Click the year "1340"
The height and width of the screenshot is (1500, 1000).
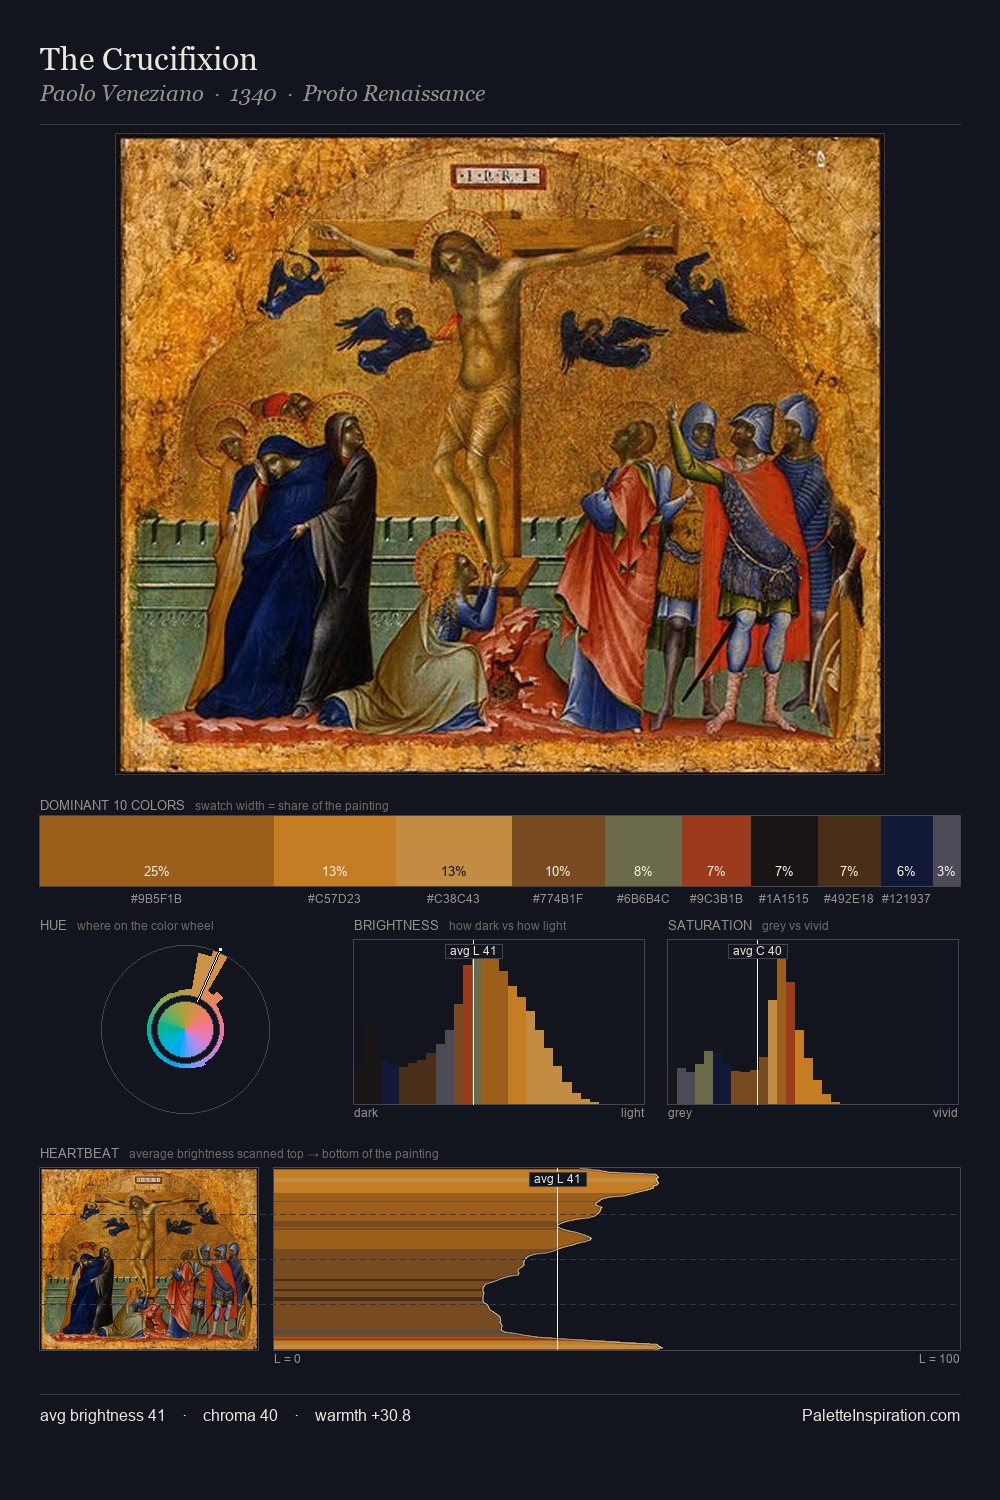point(253,94)
